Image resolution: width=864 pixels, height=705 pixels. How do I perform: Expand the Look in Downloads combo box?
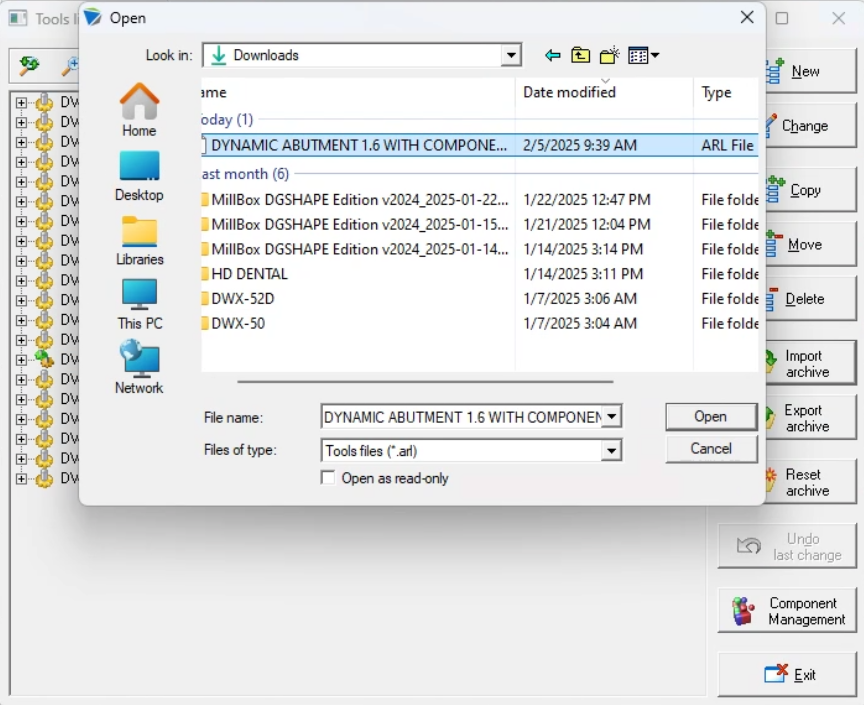pos(511,55)
